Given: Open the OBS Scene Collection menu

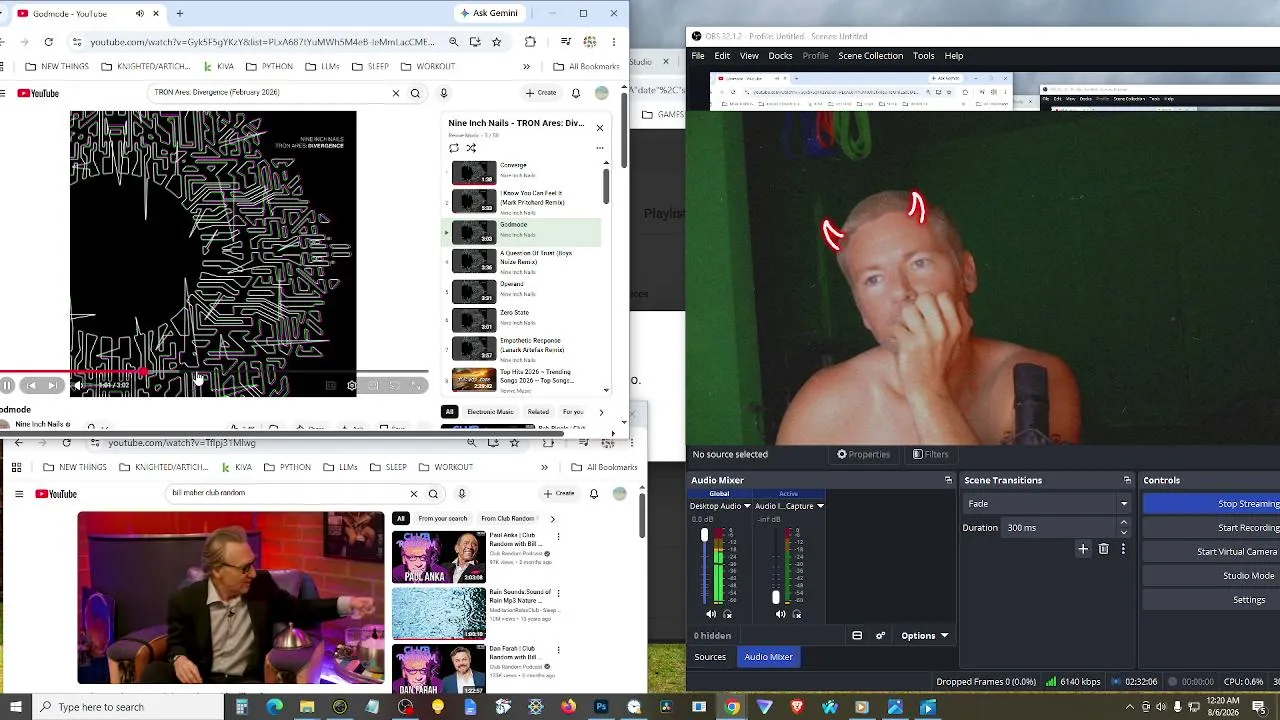Looking at the screenshot, I should tap(870, 56).
